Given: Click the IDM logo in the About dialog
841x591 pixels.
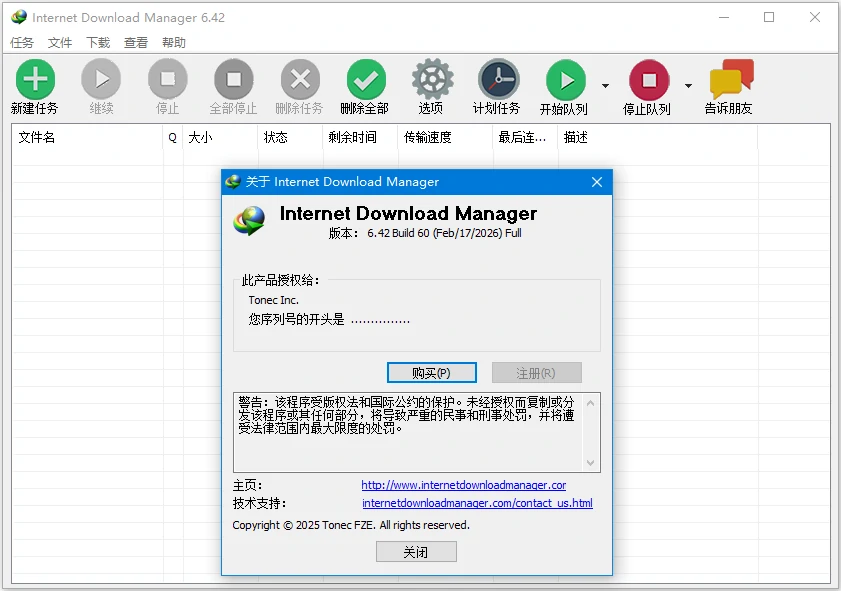Looking at the screenshot, I should click(250, 220).
